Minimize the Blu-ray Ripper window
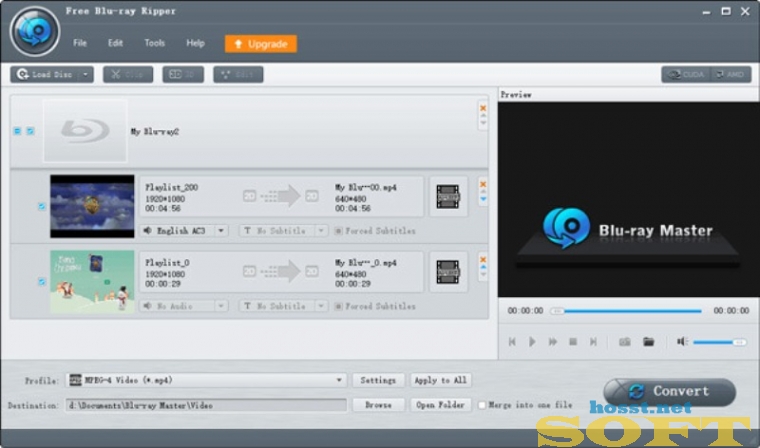This screenshot has height=448, width=760. point(706,12)
